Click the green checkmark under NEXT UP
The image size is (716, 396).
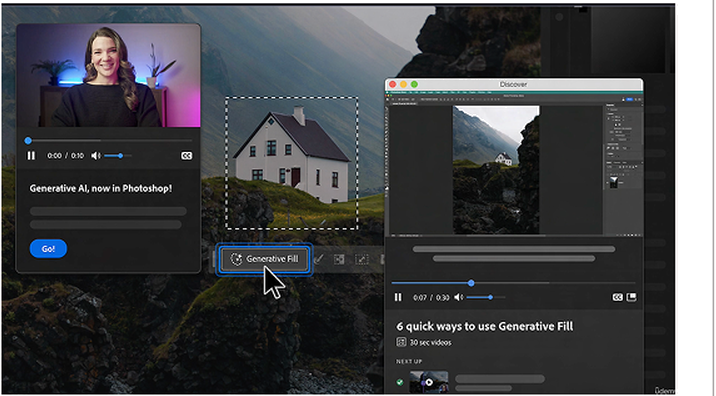(400, 382)
